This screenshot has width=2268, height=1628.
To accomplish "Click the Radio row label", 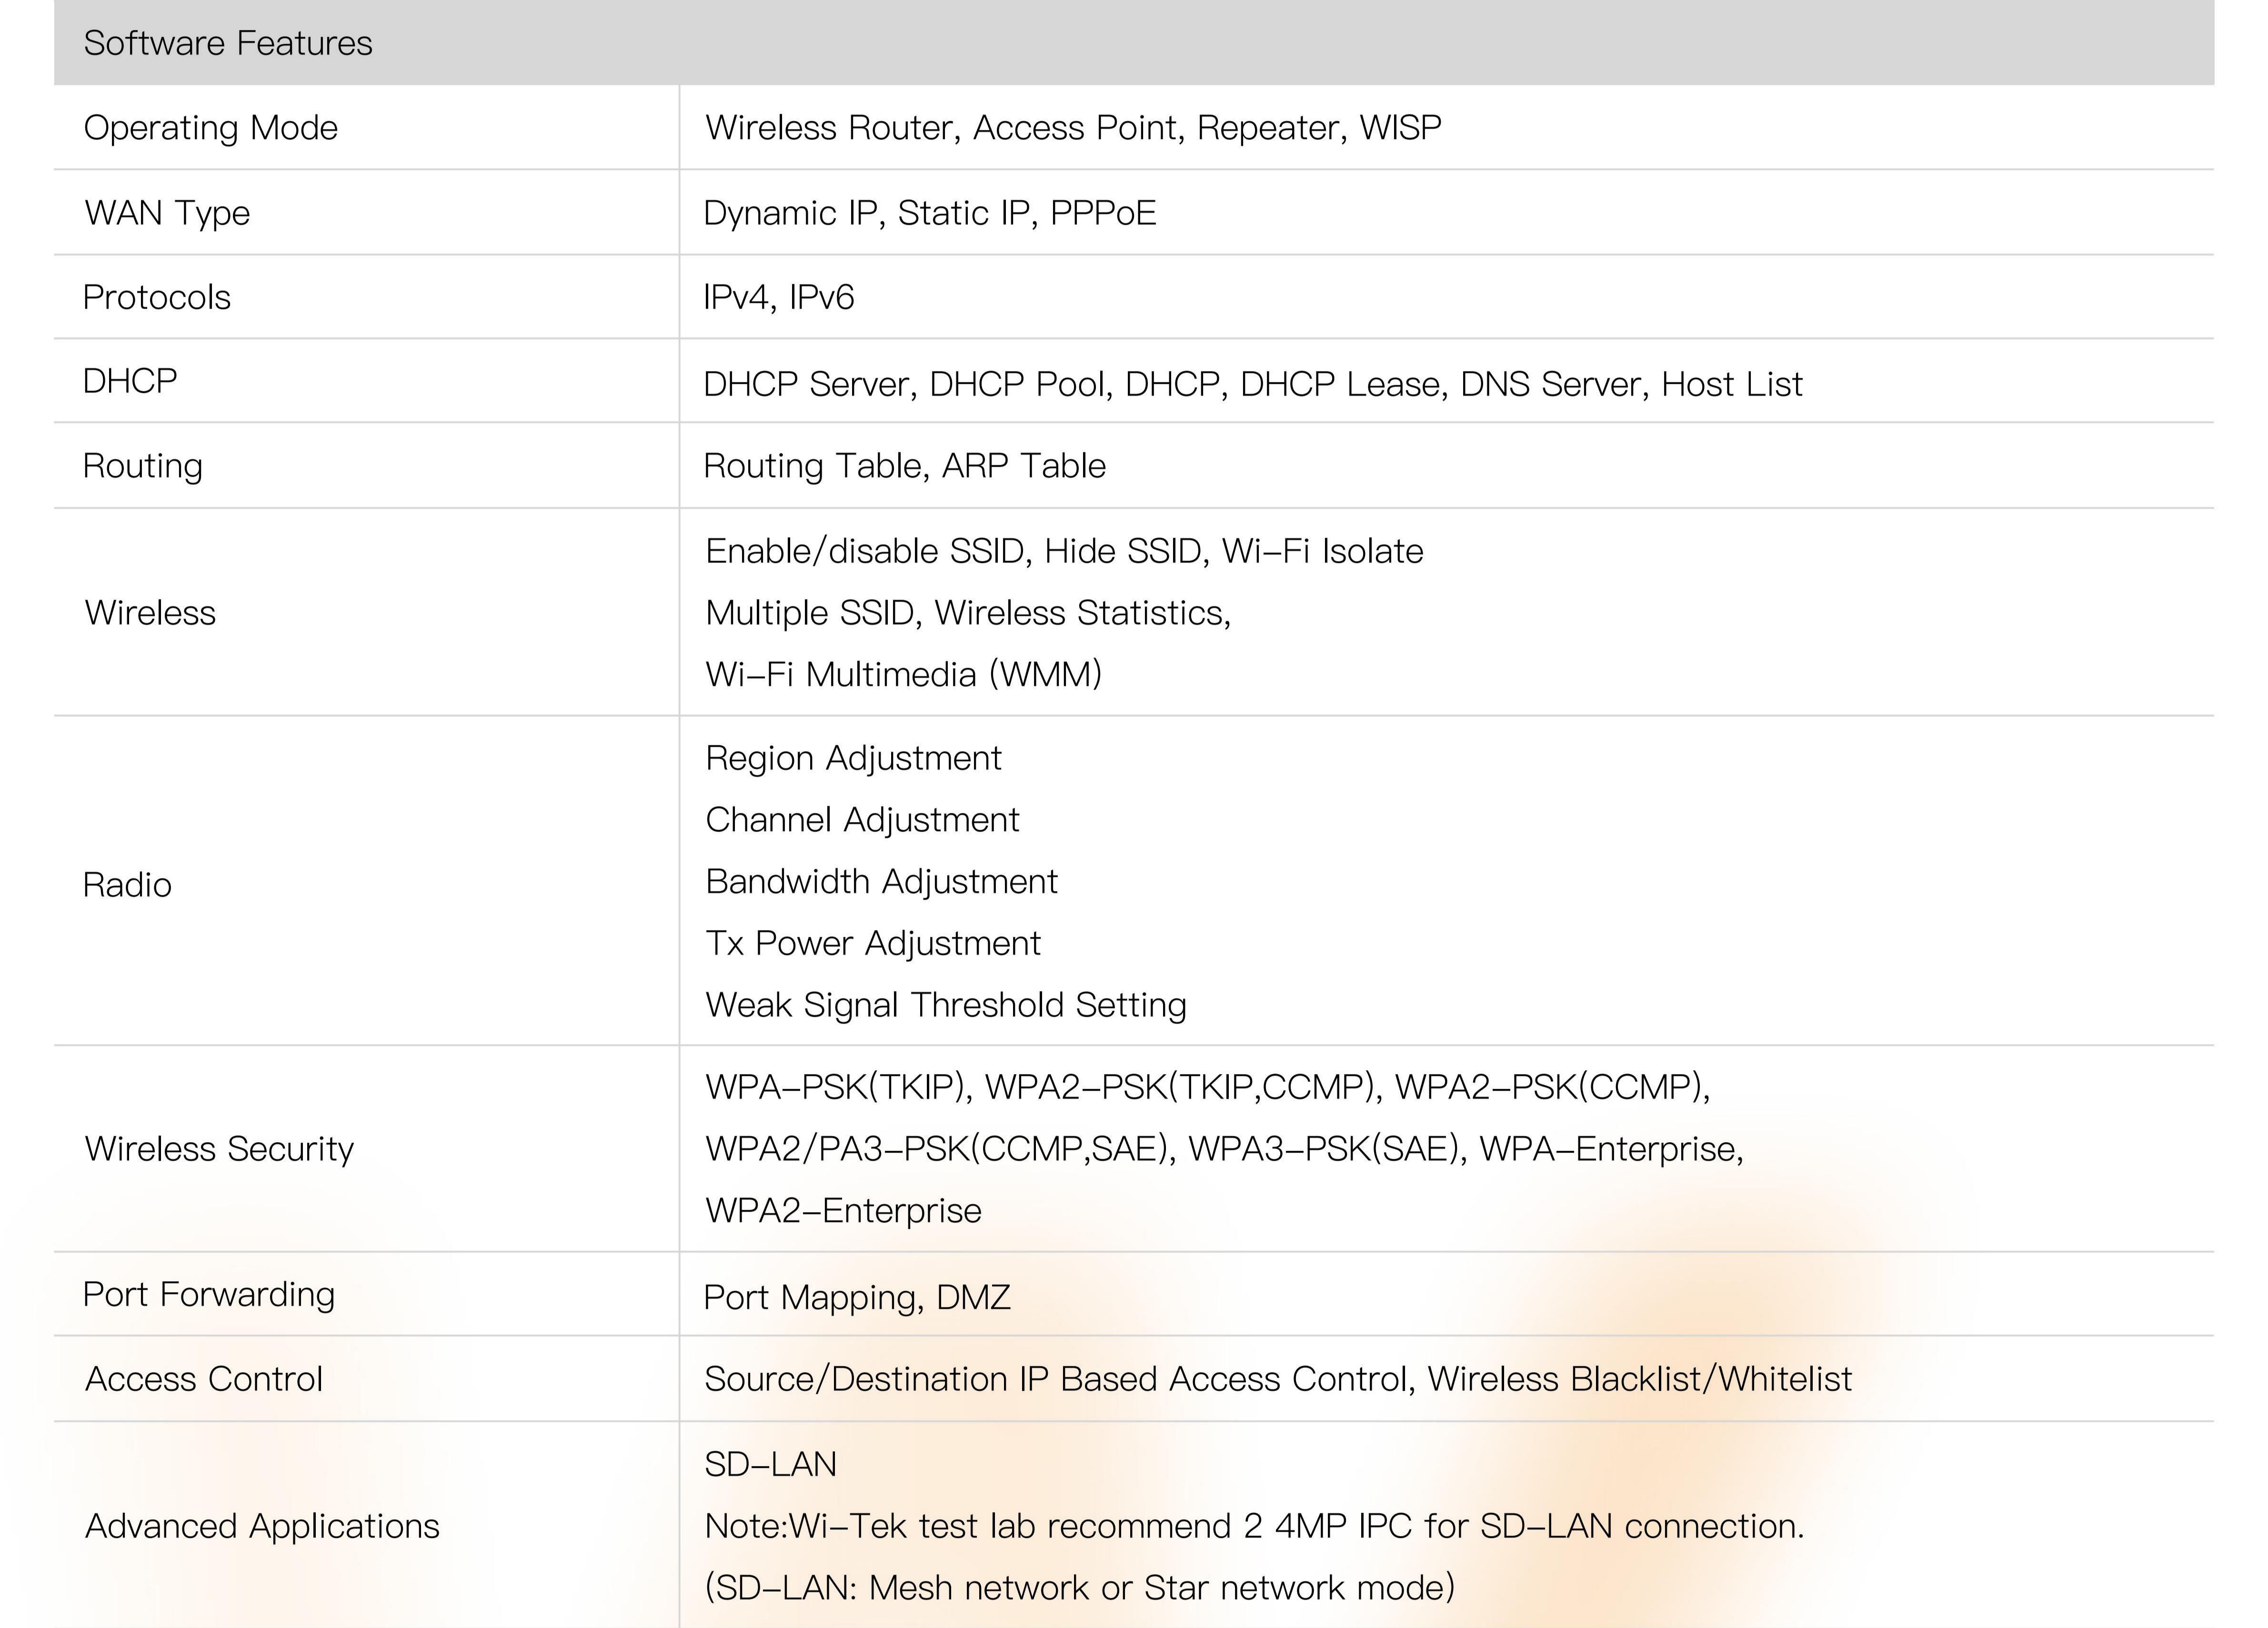I will 127,885.
